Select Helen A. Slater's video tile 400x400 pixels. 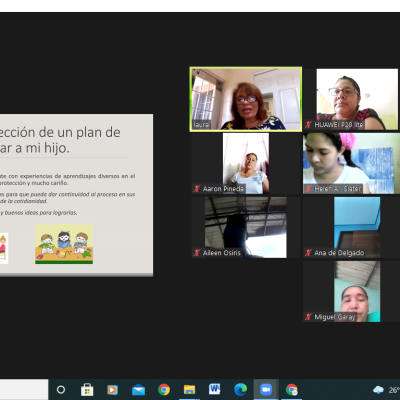tap(351, 163)
